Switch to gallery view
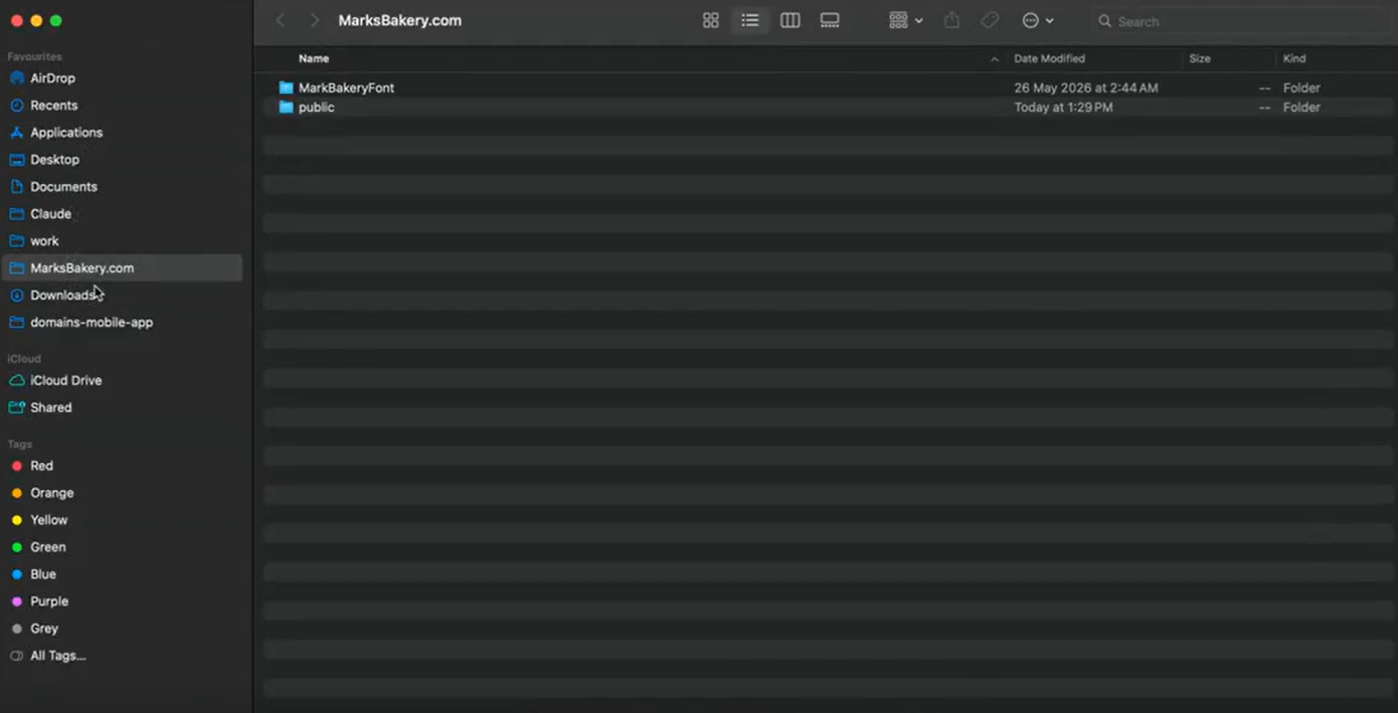1398x713 pixels. click(x=830, y=21)
